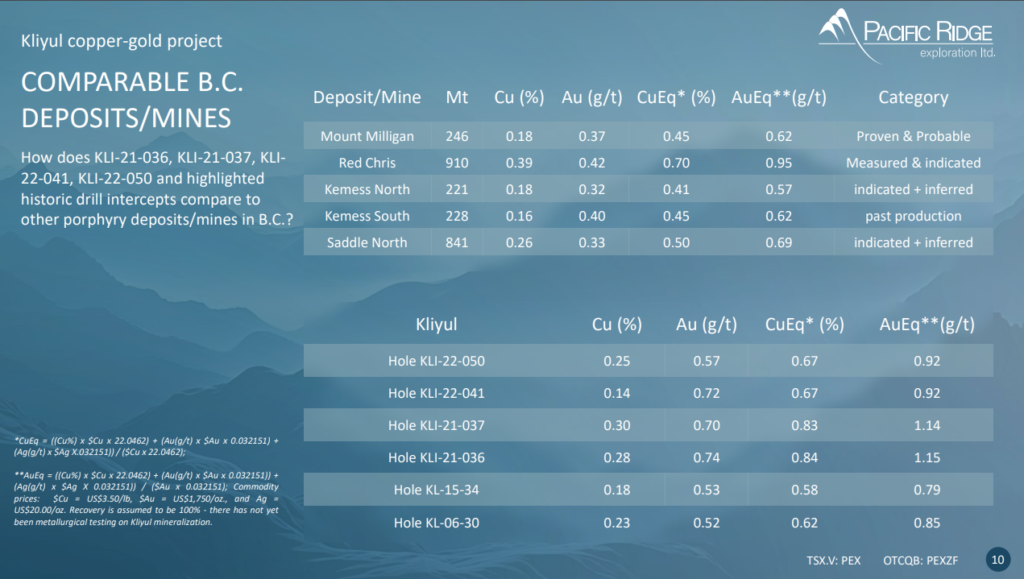Click the 1.14 AuEq value for KLI-21-037
The width and height of the screenshot is (1024, 579).
coord(927,426)
